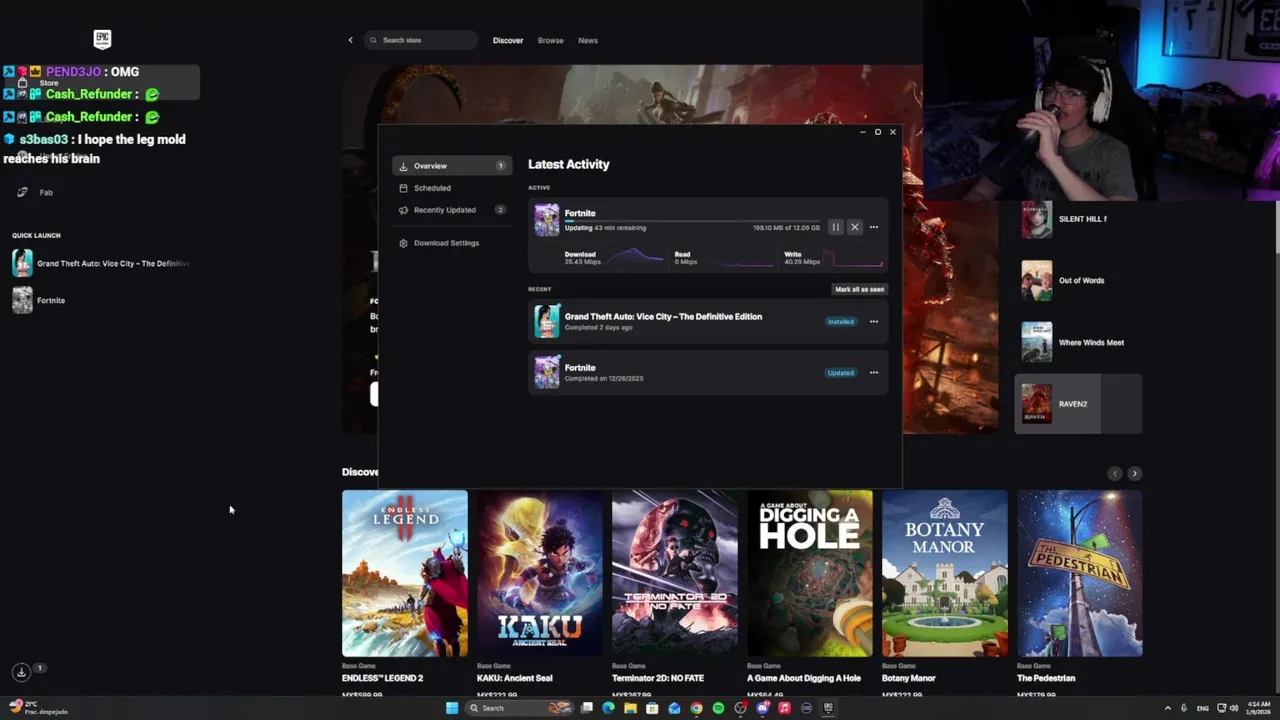1280x720 pixels.
Task: Open weather widget on taskbar
Action: [38, 708]
